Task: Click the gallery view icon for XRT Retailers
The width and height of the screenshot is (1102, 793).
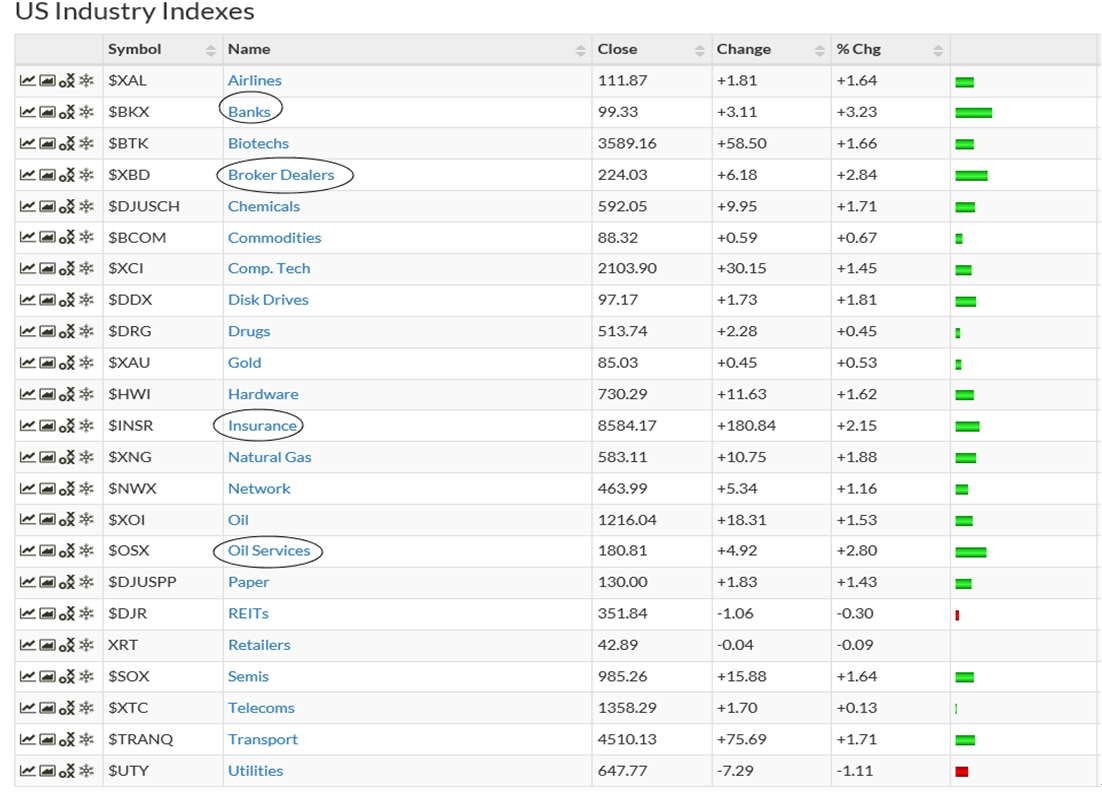Action: click(x=47, y=645)
